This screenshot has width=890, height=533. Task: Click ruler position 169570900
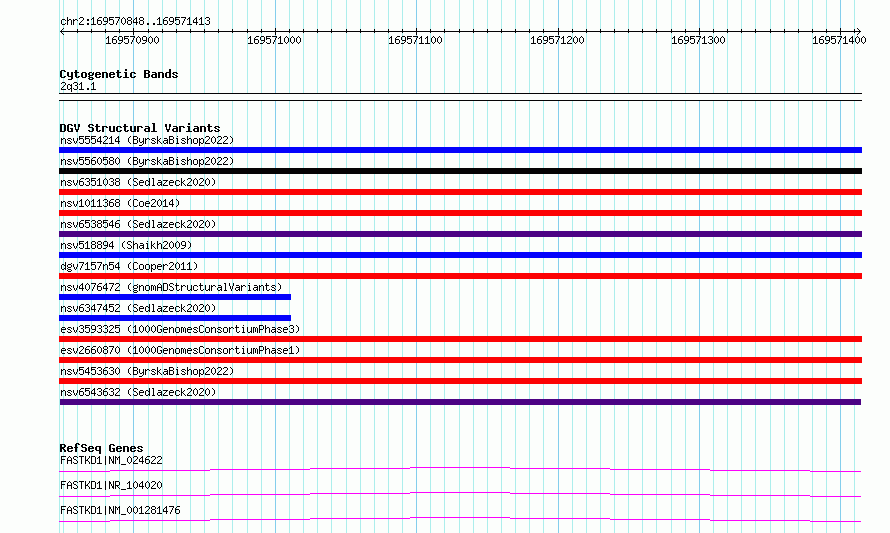(132, 40)
